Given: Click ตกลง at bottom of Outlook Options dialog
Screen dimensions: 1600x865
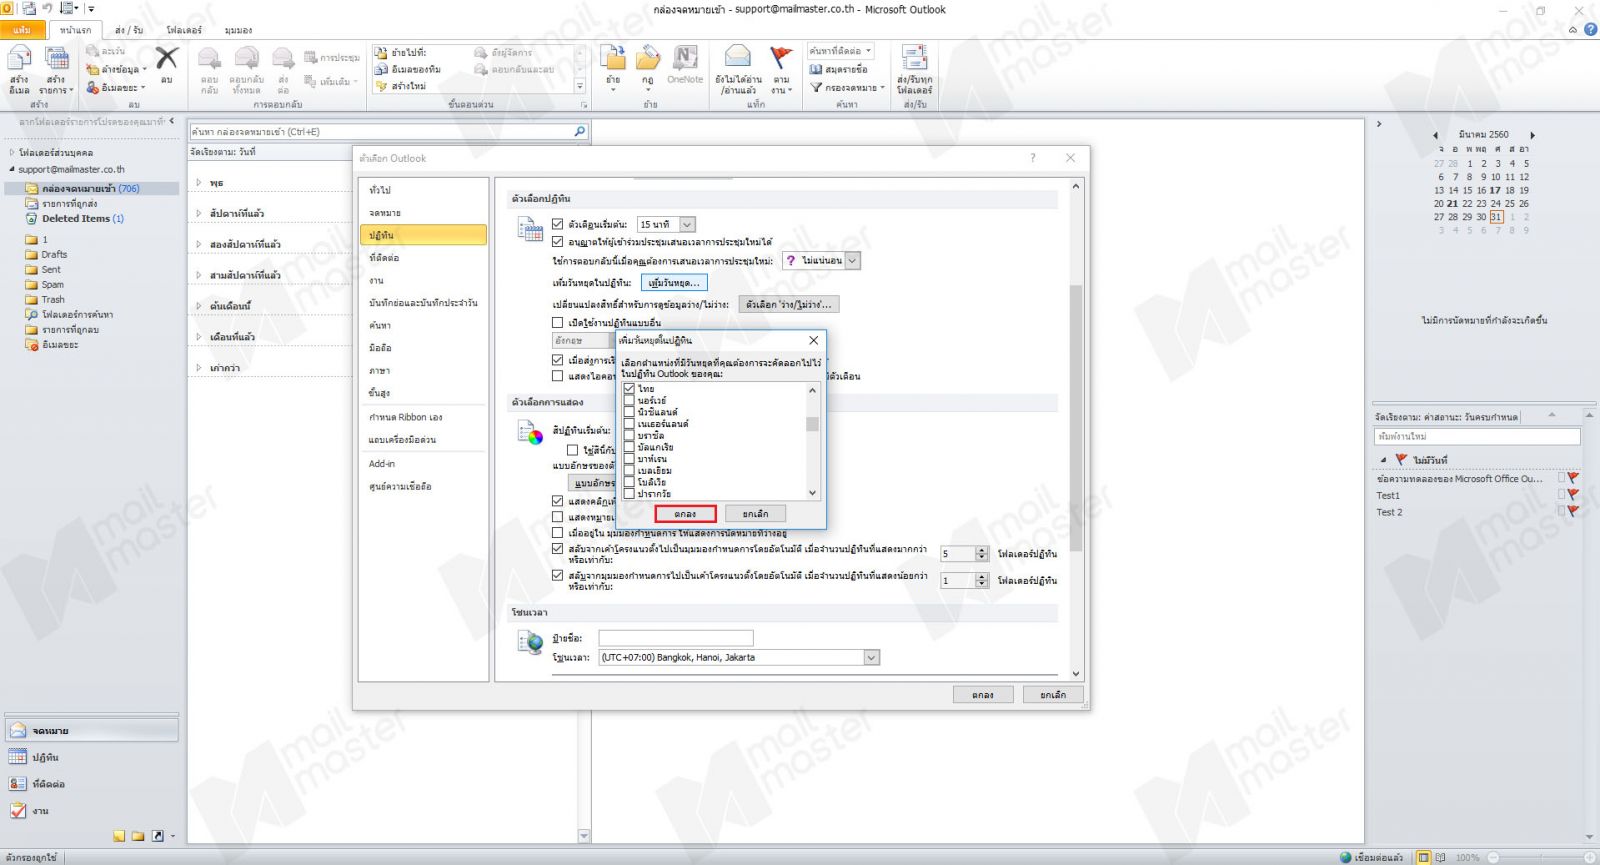Looking at the screenshot, I should click(x=983, y=694).
